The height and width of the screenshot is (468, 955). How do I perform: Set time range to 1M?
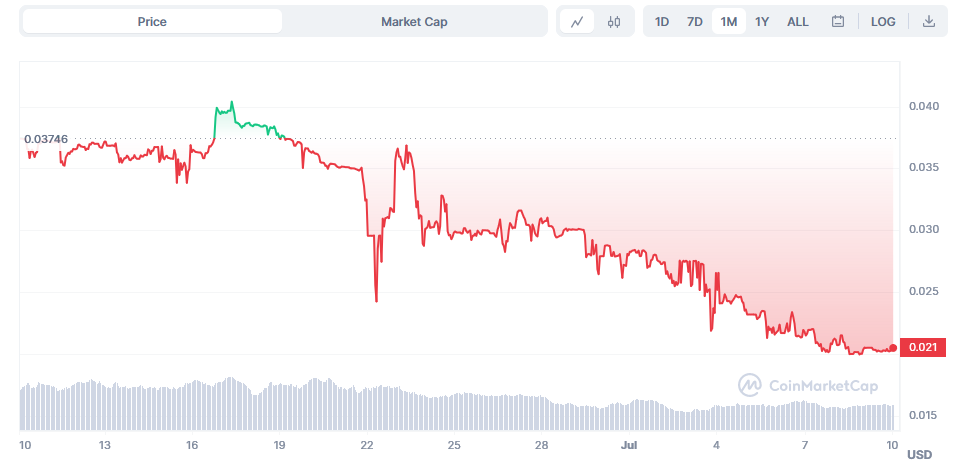tap(728, 22)
